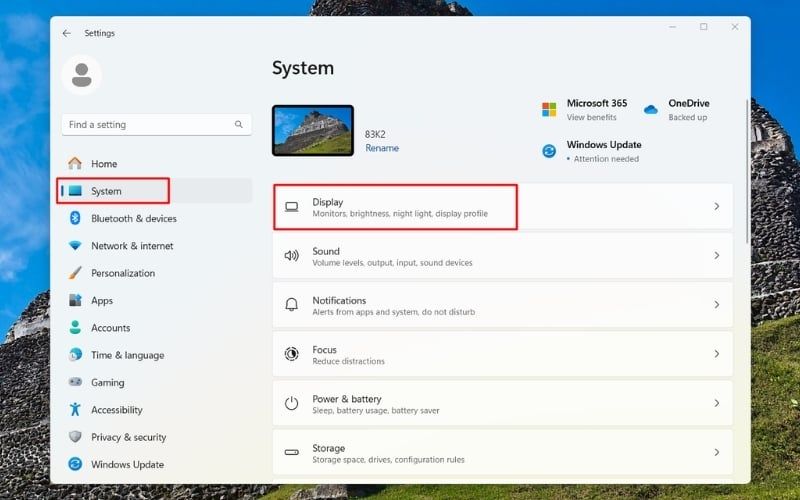Open Power & battery chevron arrow
The image size is (800, 500).
click(x=716, y=403)
